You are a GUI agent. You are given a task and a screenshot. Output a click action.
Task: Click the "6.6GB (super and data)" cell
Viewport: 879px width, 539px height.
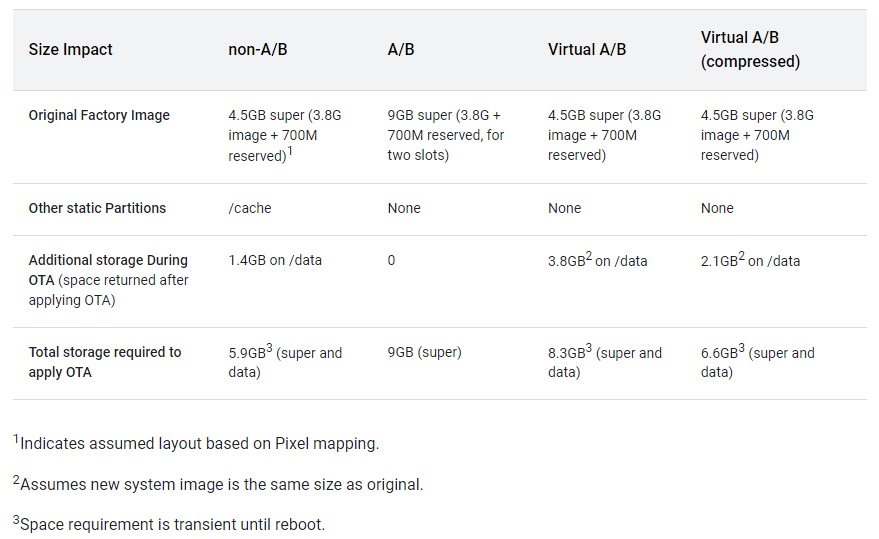[757, 362]
